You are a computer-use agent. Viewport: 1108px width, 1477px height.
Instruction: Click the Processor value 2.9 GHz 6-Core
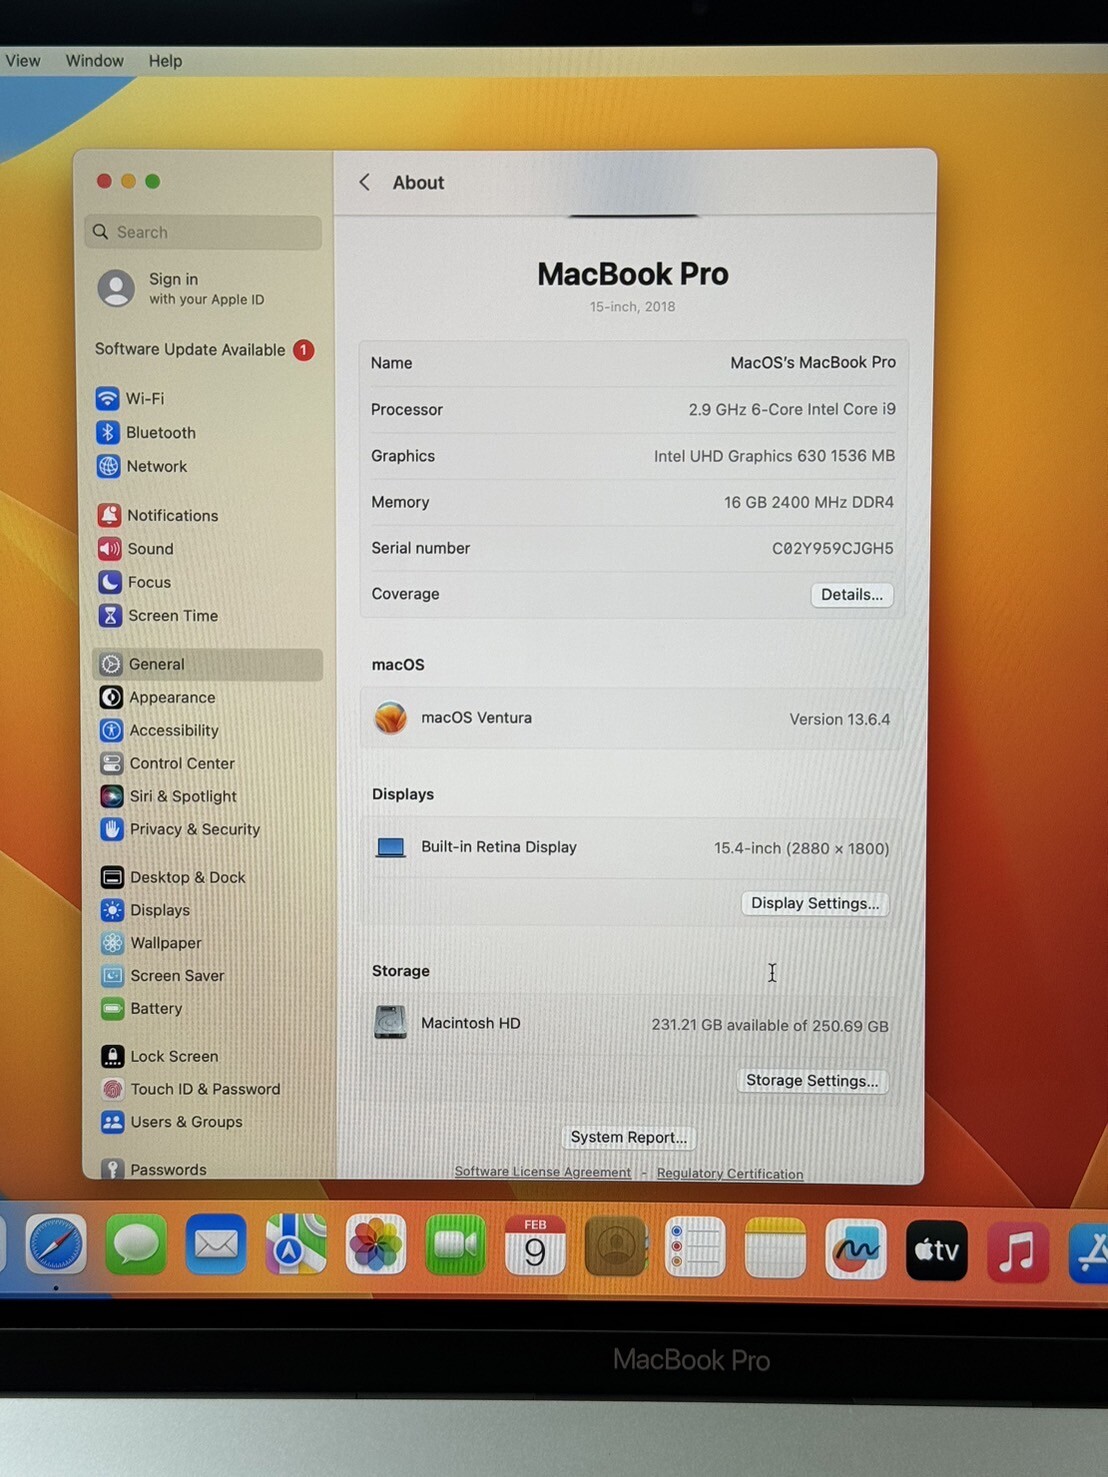[792, 409]
